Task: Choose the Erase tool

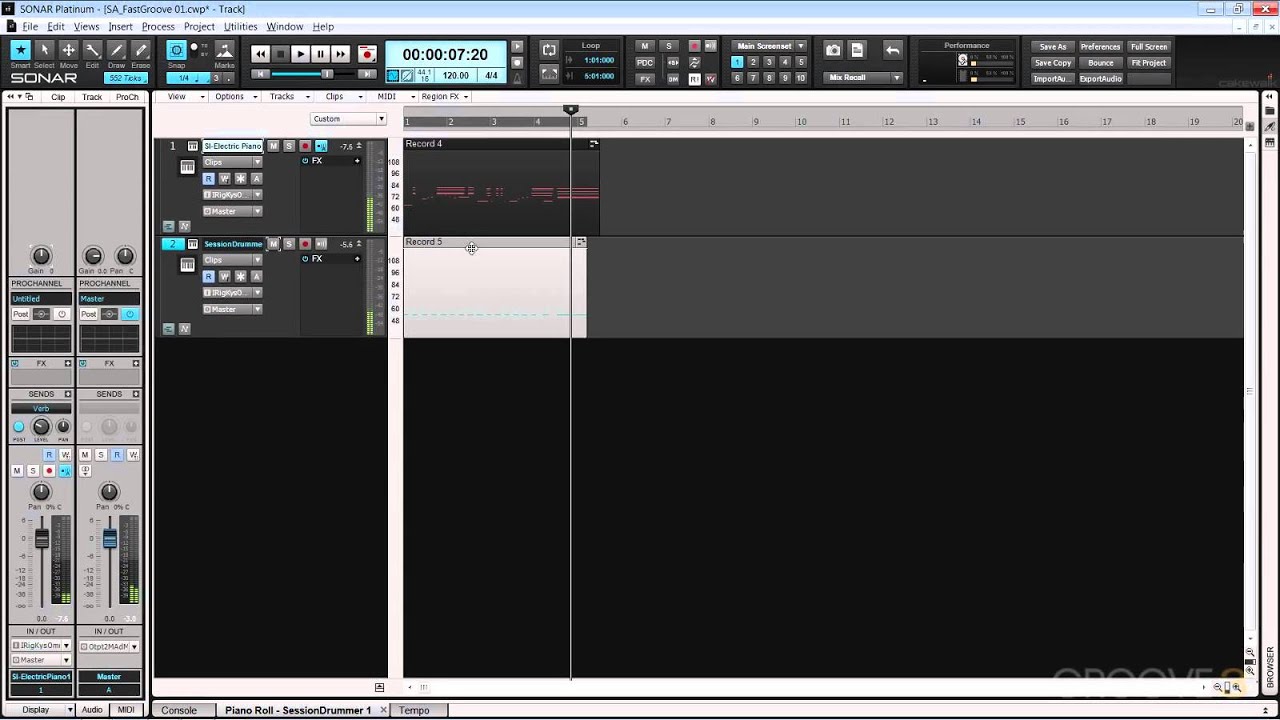Action: (x=140, y=50)
